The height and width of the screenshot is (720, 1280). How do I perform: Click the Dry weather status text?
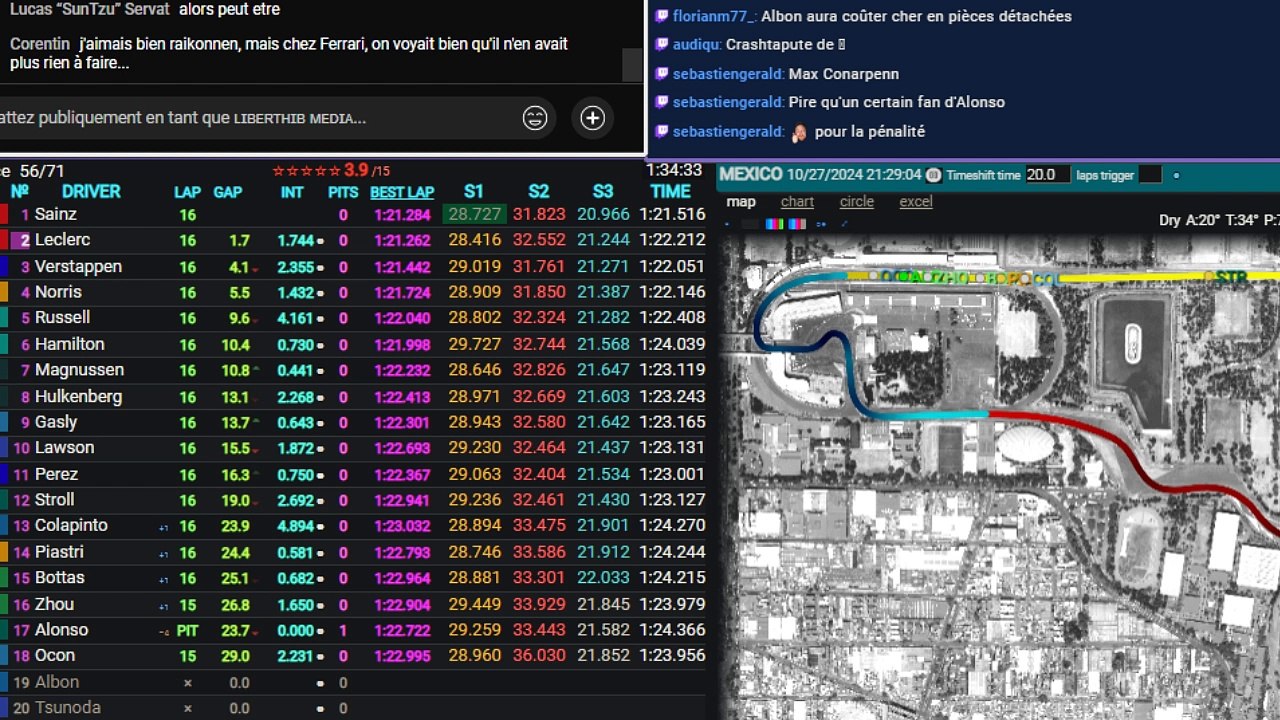coord(1170,220)
